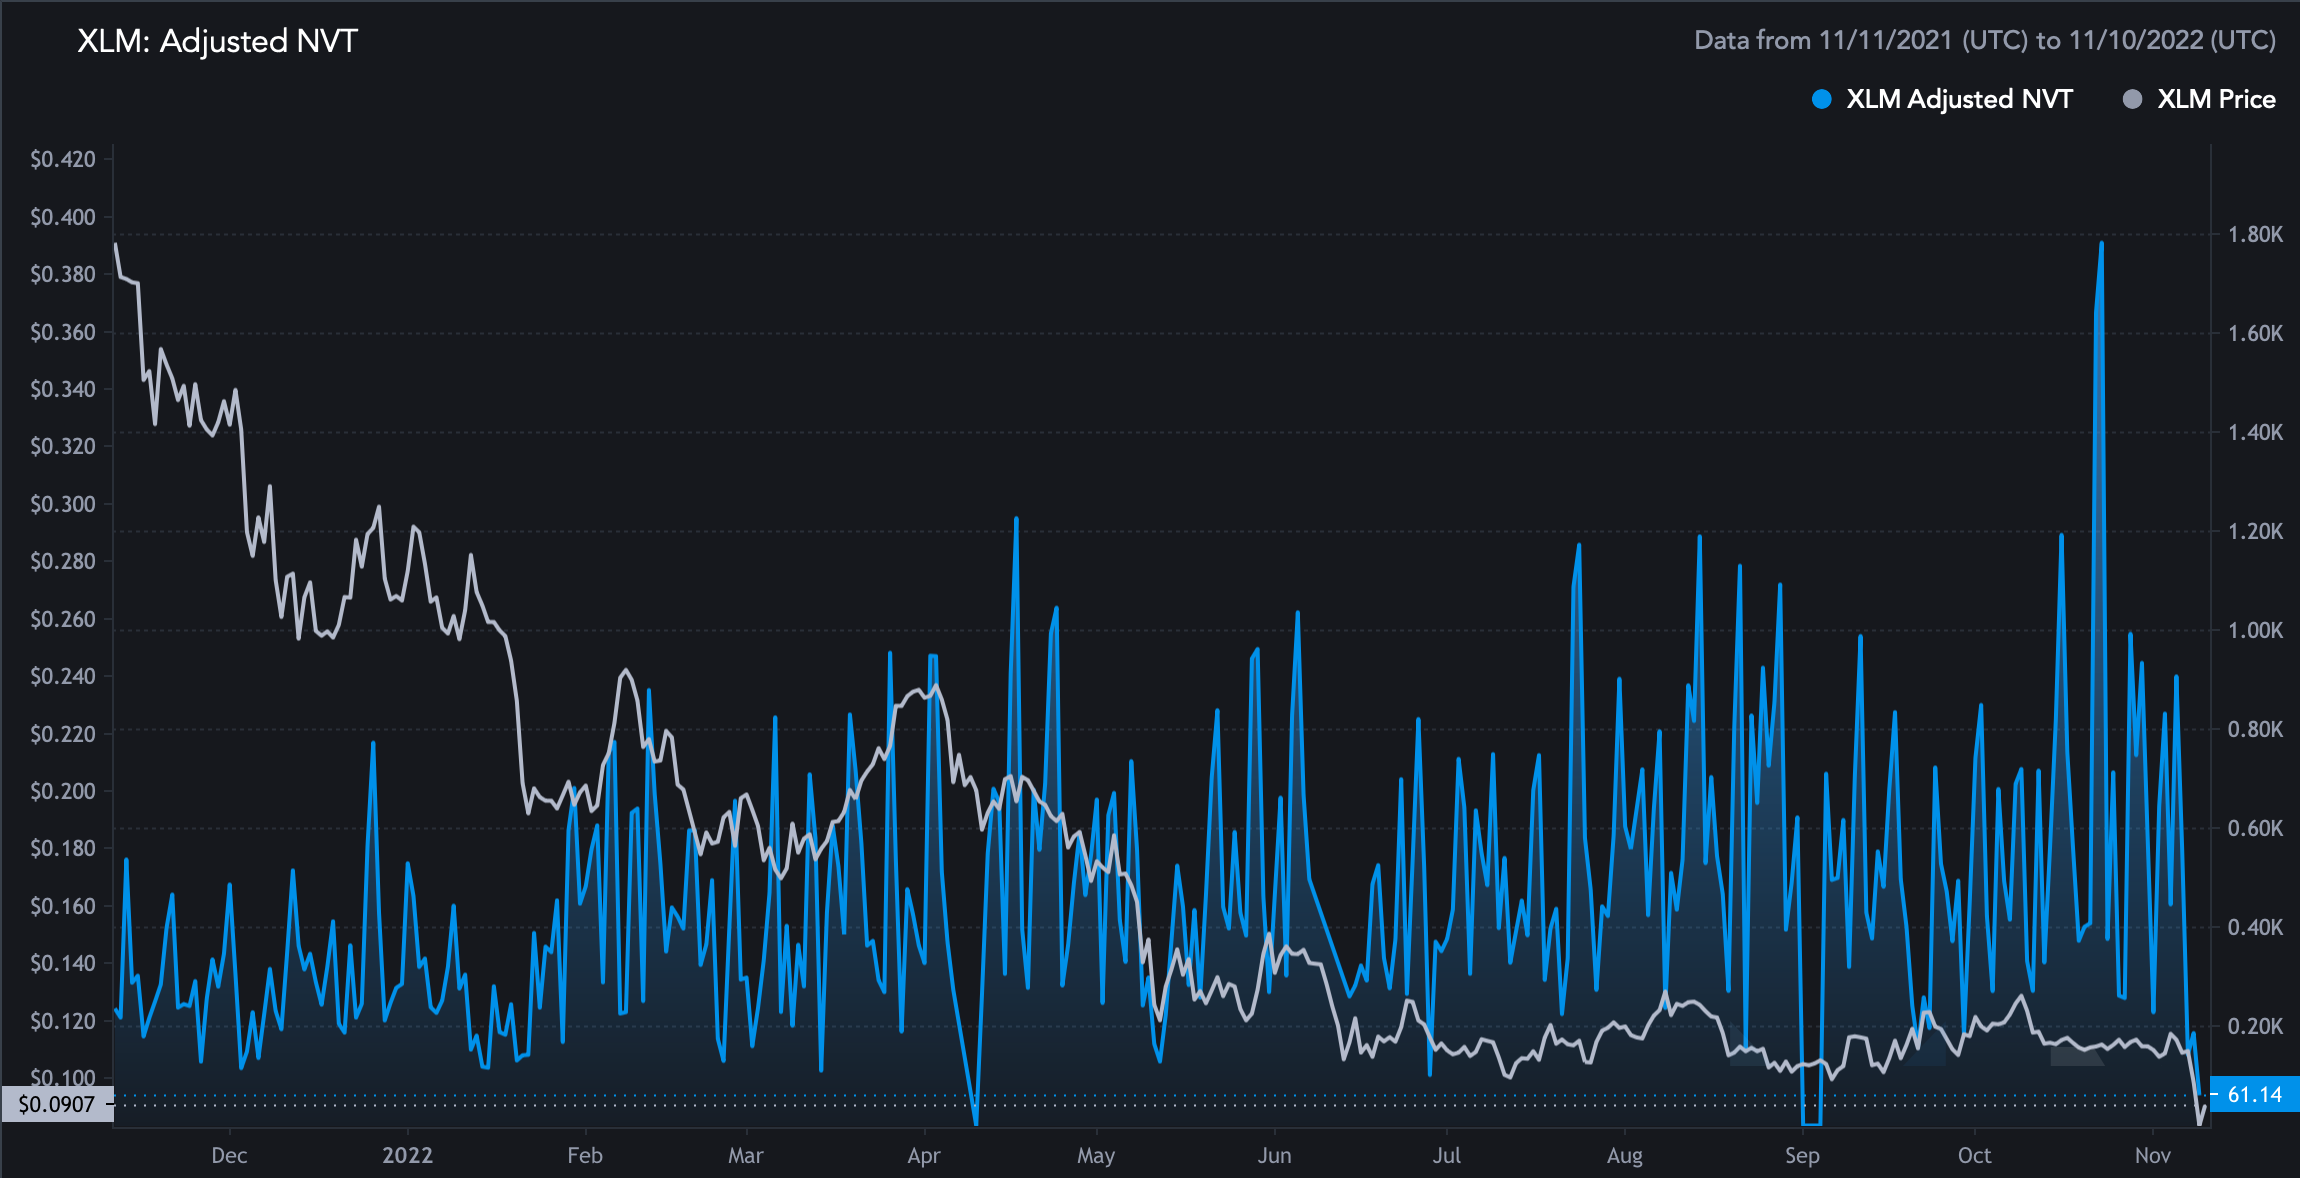Image resolution: width=2300 pixels, height=1178 pixels.
Task: Click the 0.20K tick on the right axis
Action: point(2255,1026)
